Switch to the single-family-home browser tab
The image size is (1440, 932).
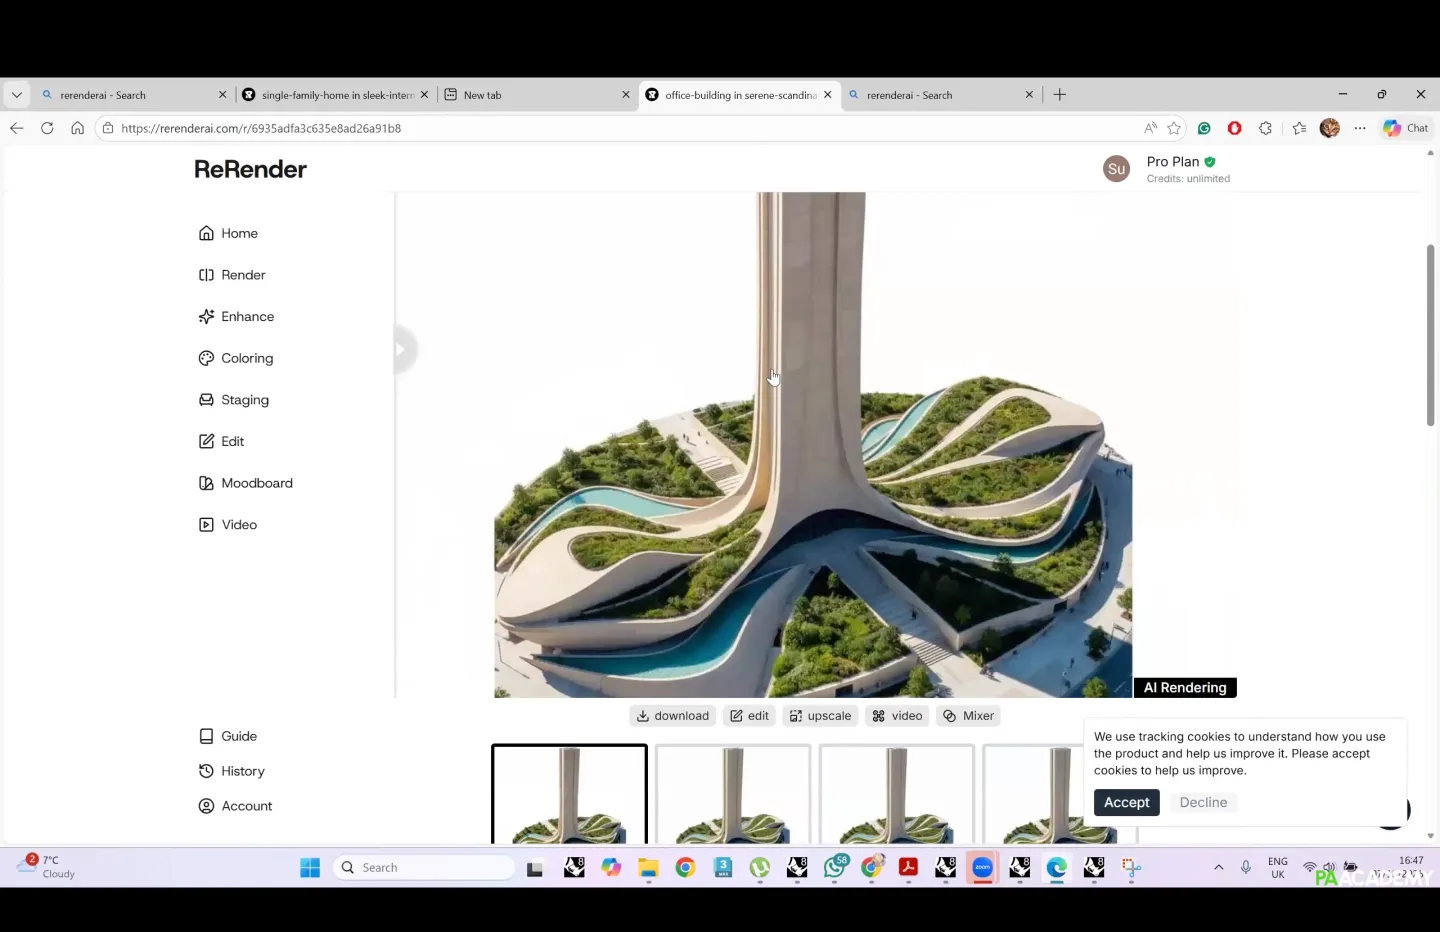(x=335, y=95)
